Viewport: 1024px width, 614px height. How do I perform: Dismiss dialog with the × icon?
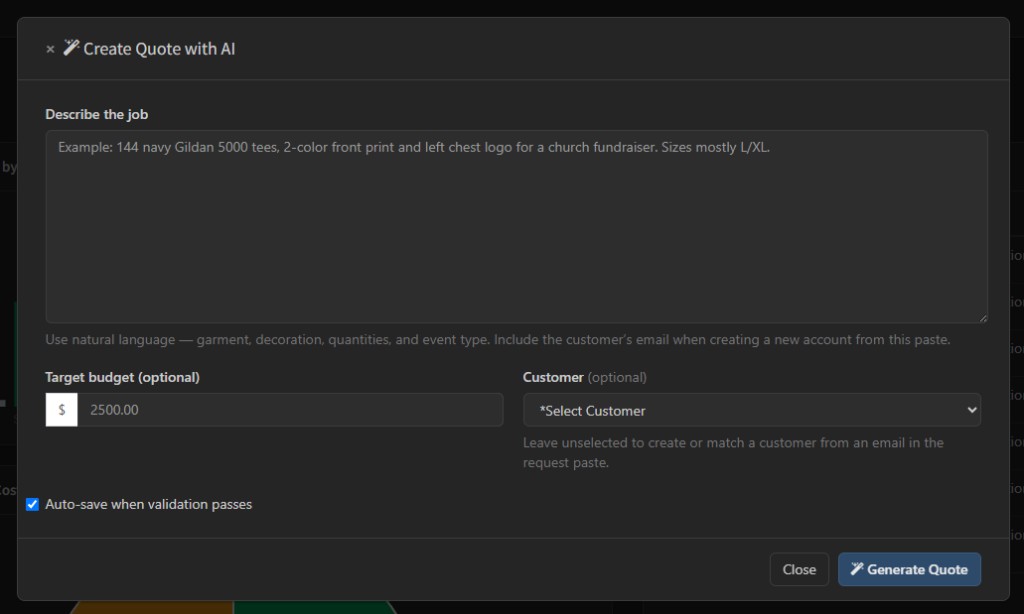coord(50,49)
